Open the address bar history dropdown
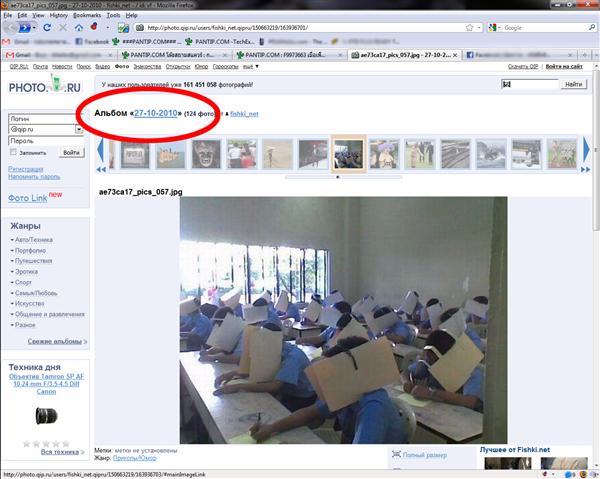 point(479,28)
